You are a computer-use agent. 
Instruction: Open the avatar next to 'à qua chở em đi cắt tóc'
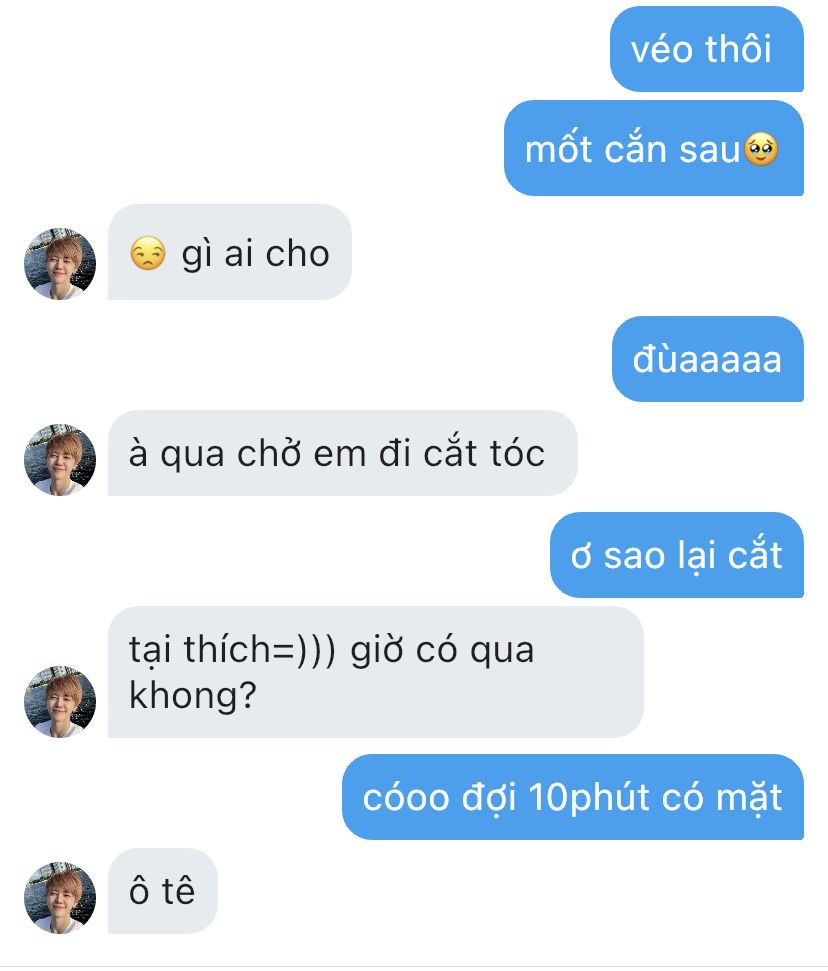tap(60, 459)
